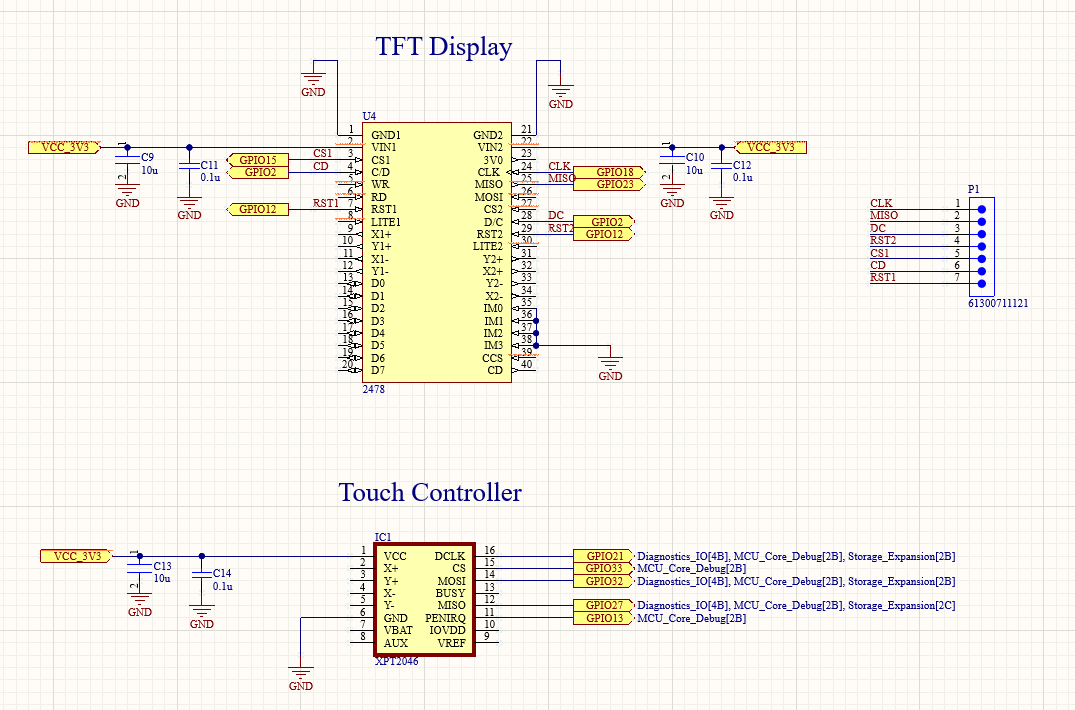The width and height of the screenshot is (1075, 710).
Task: Click the PENIRQ pin name on IC1
Action: [x=445, y=618]
